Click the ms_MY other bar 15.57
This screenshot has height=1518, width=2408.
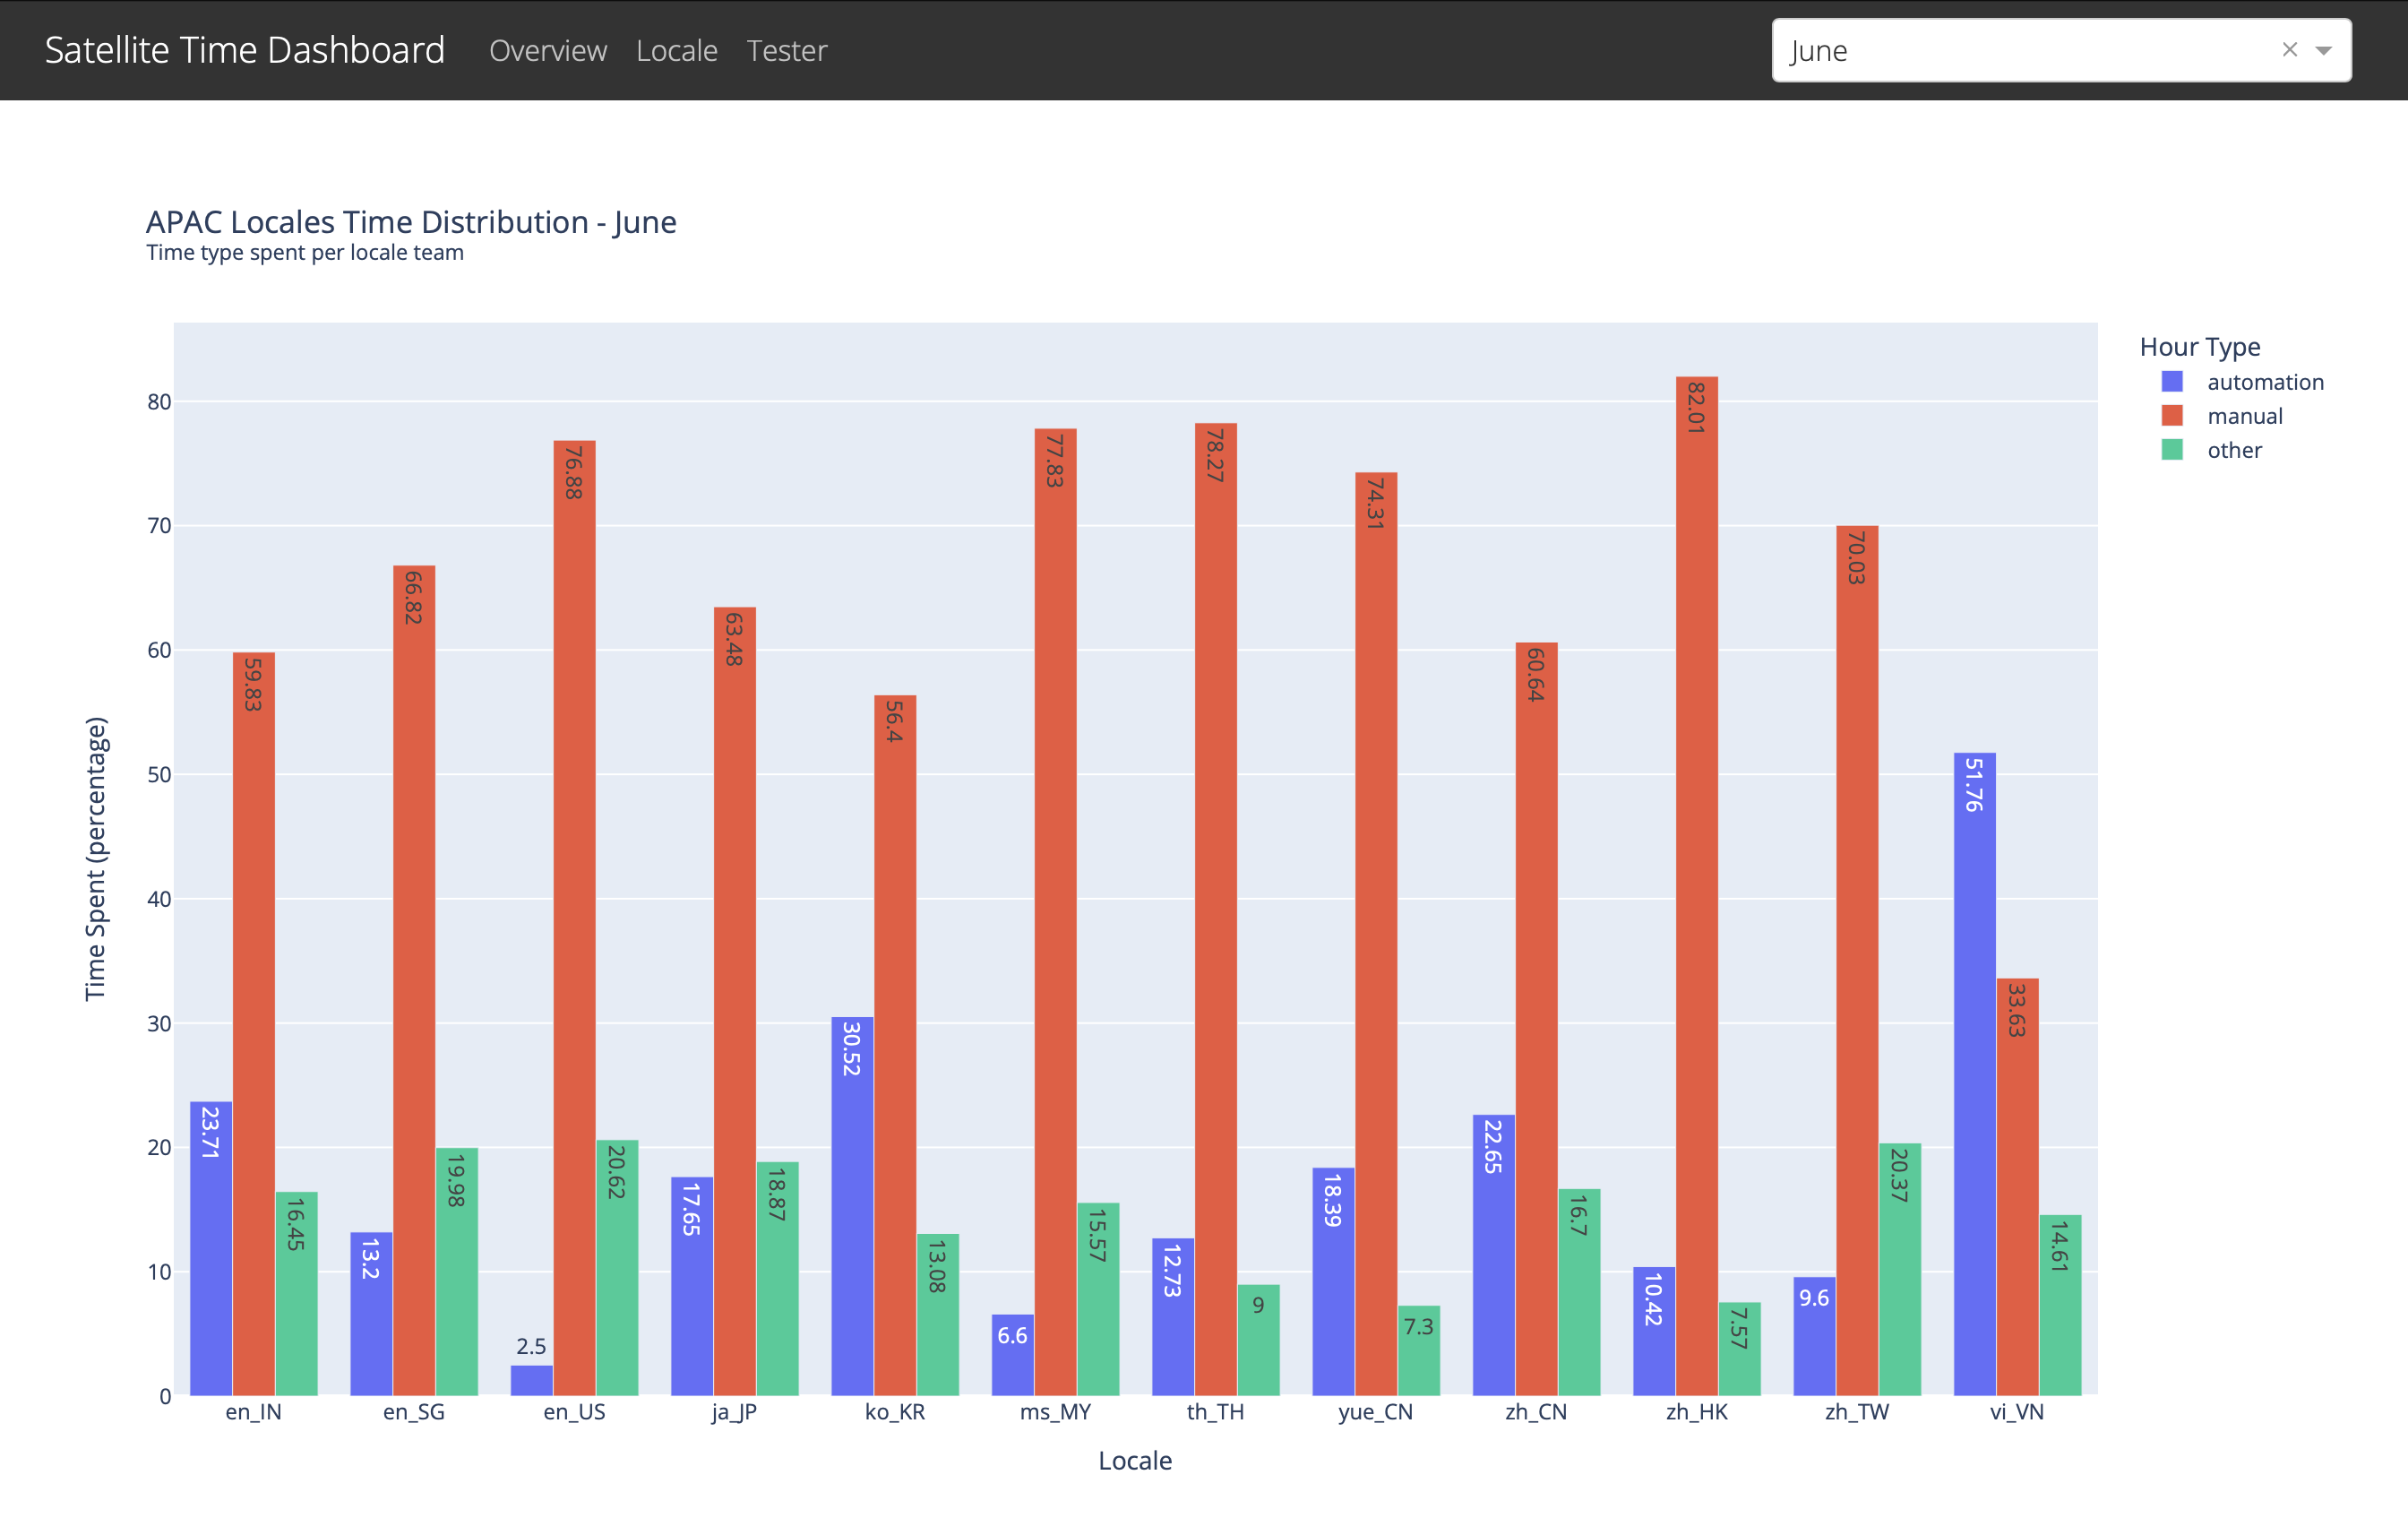[x=1098, y=1299]
